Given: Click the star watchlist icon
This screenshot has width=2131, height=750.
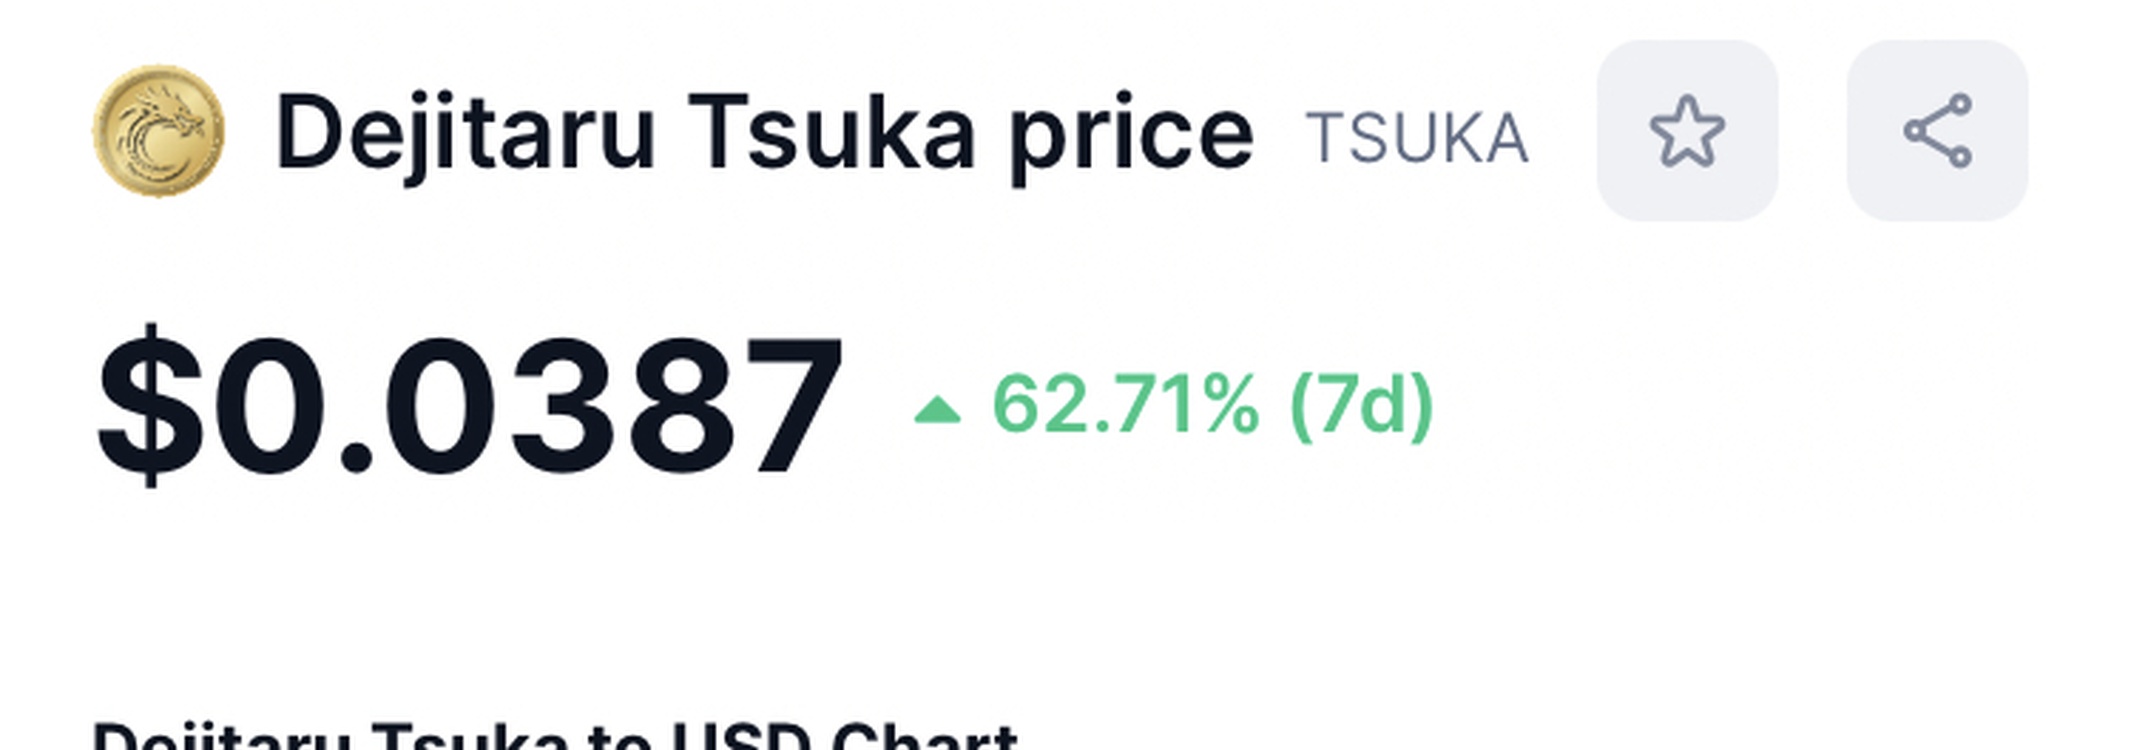Looking at the screenshot, I should click(1687, 131).
